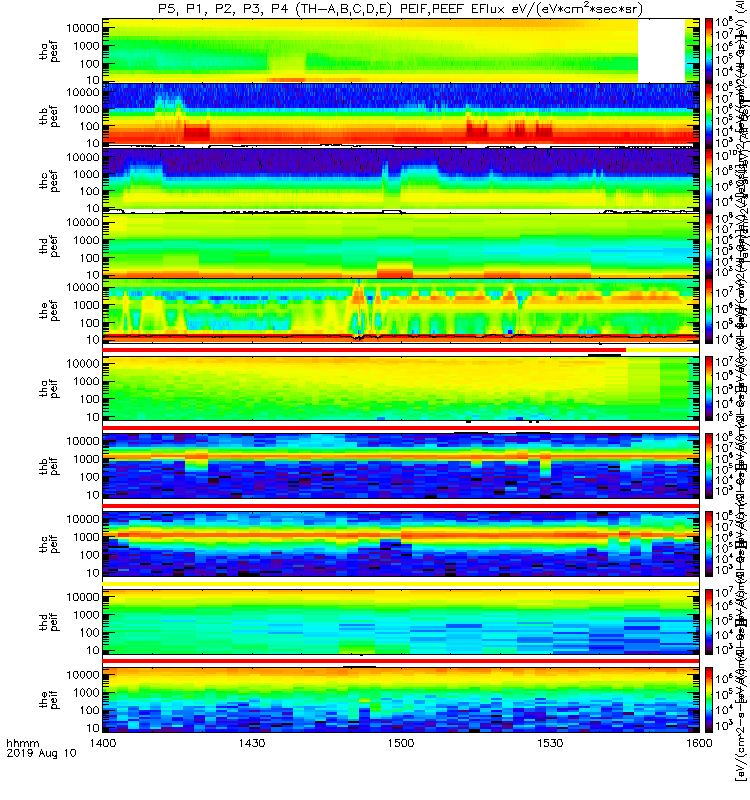Select the 'thc peef' panel label

49,181
